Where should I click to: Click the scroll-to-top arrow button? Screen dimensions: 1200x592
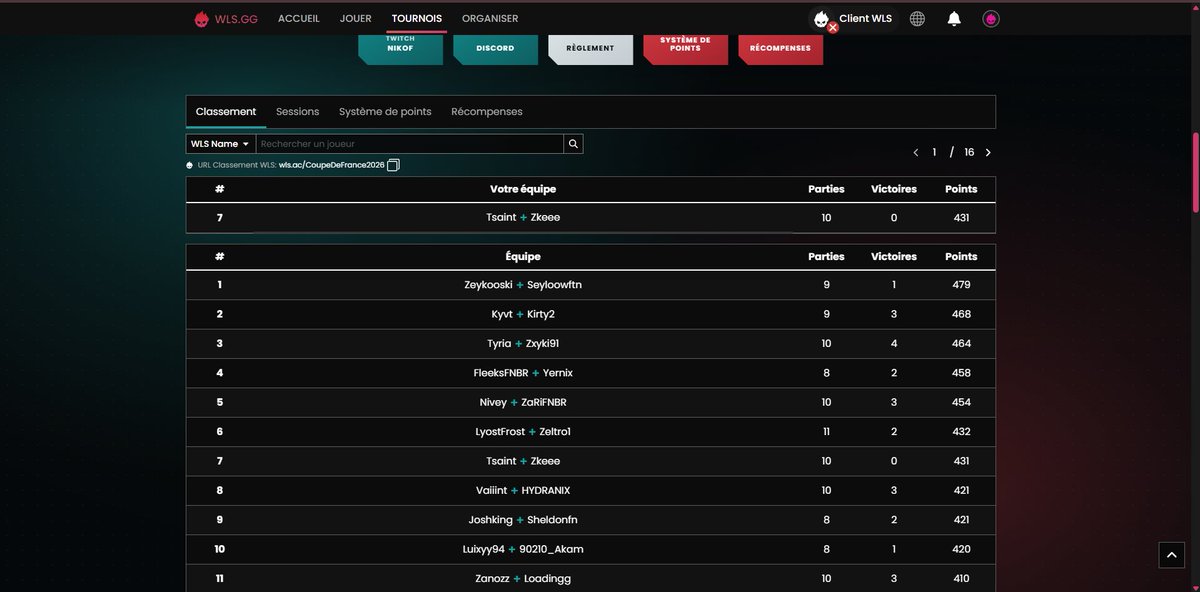1171,555
